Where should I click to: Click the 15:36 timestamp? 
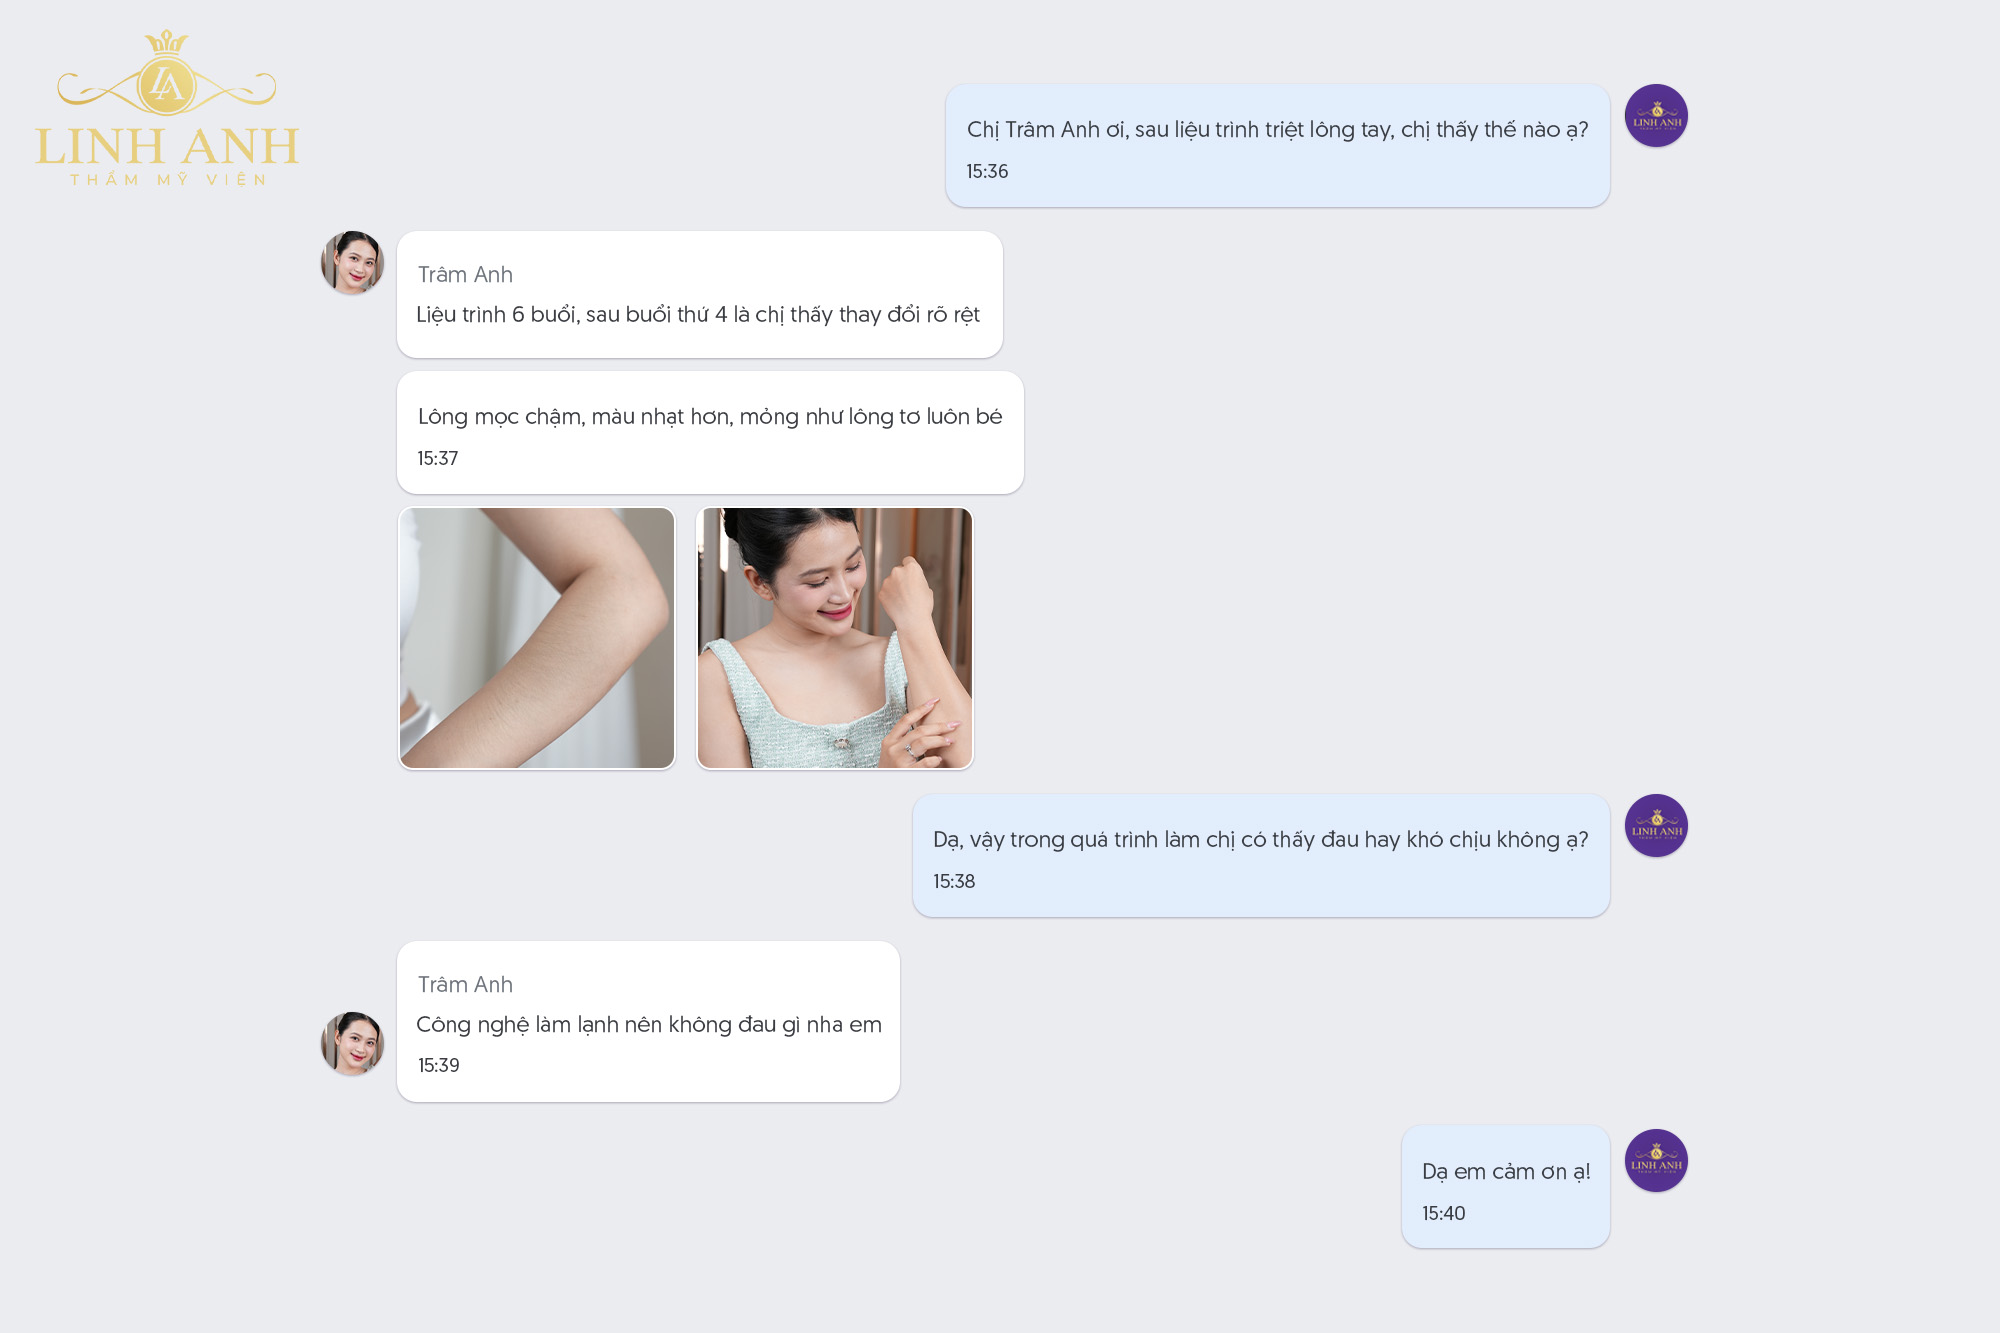tap(987, 172)
